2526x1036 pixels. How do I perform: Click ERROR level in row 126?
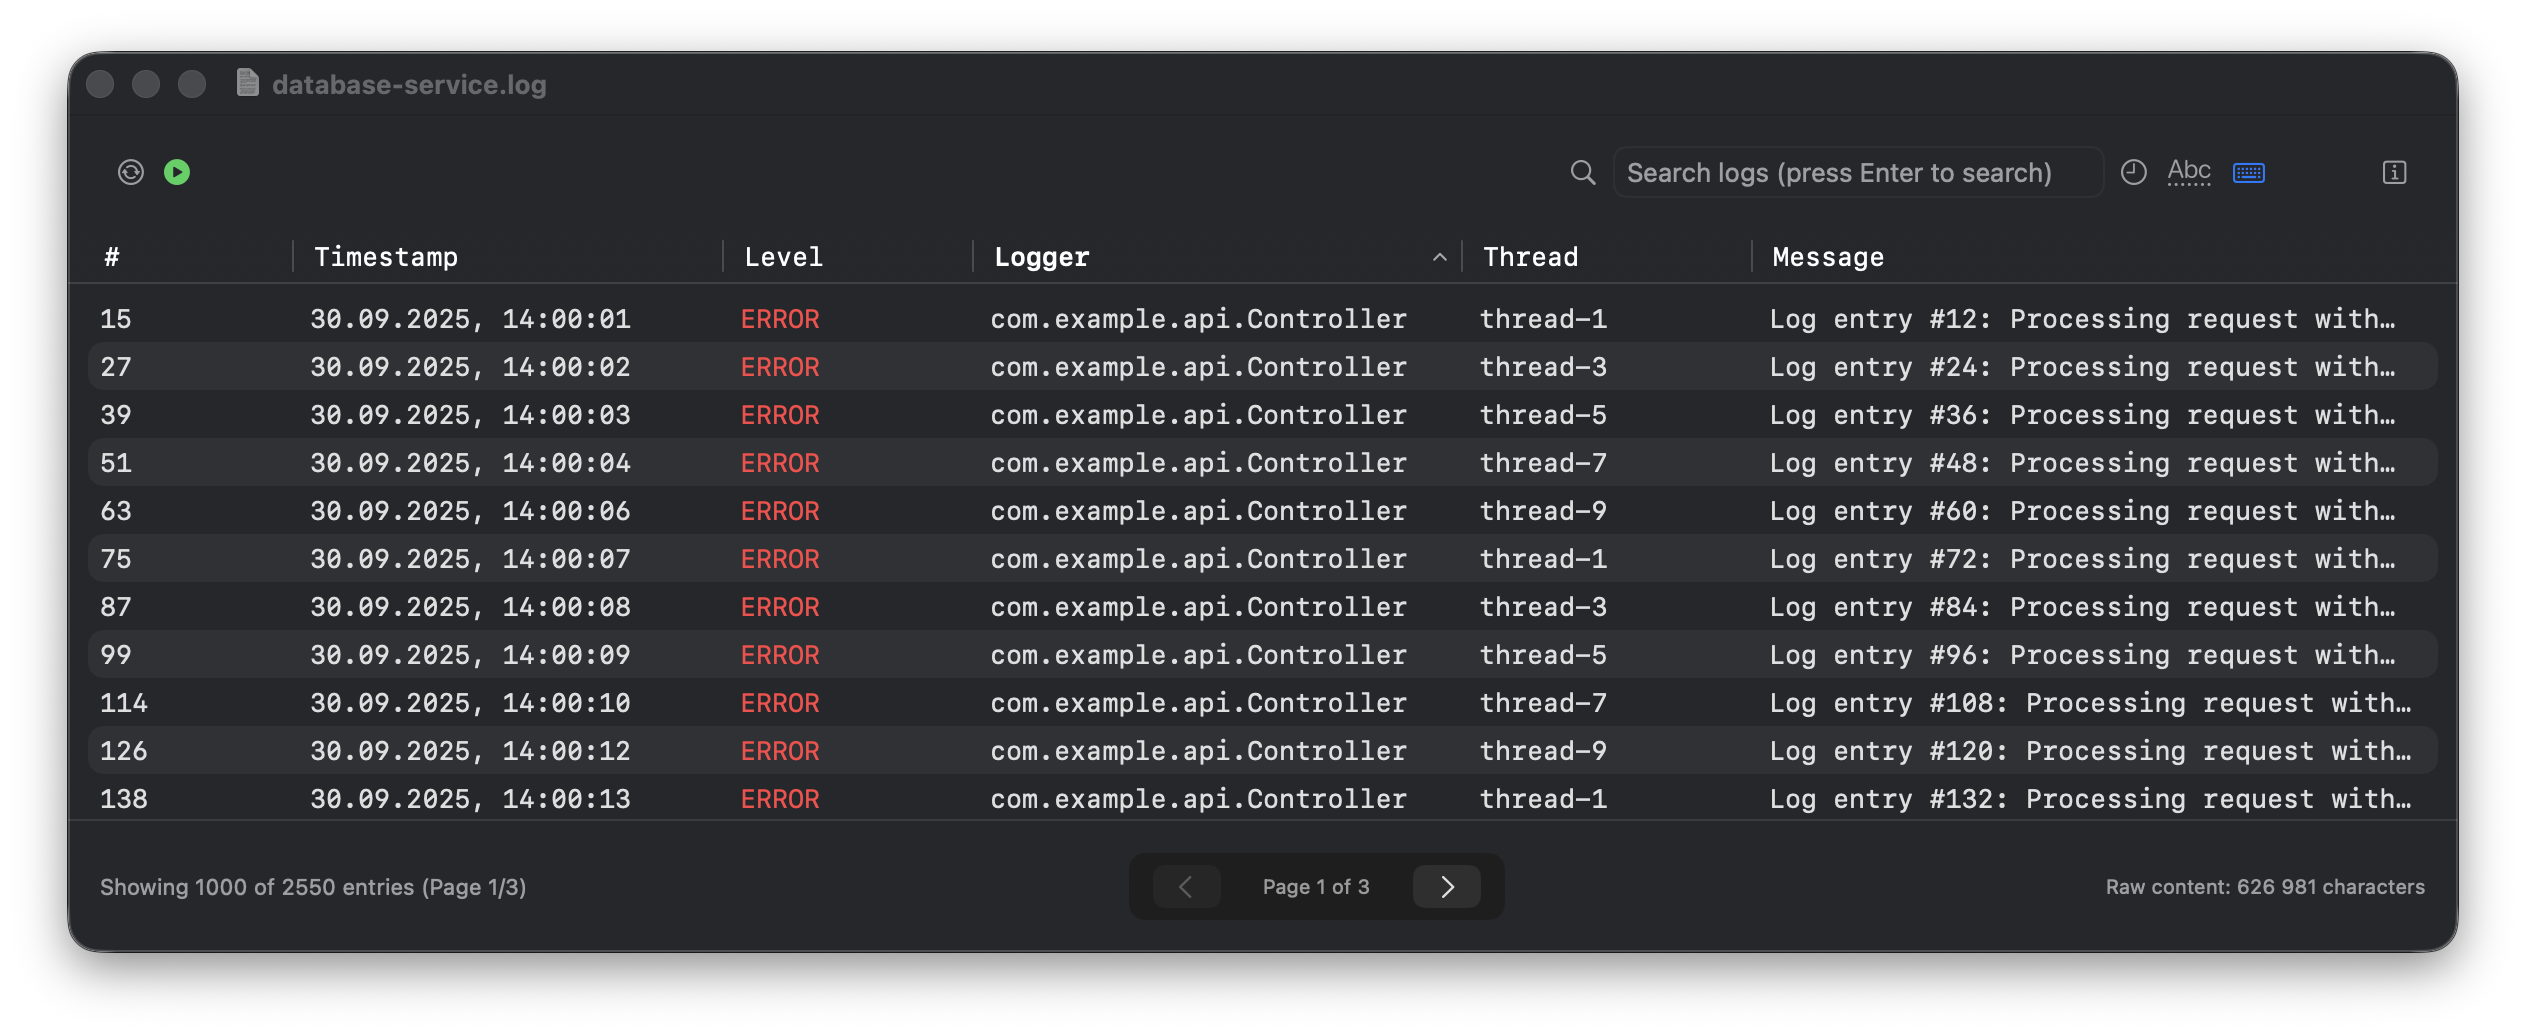click(x=780, y=751)
